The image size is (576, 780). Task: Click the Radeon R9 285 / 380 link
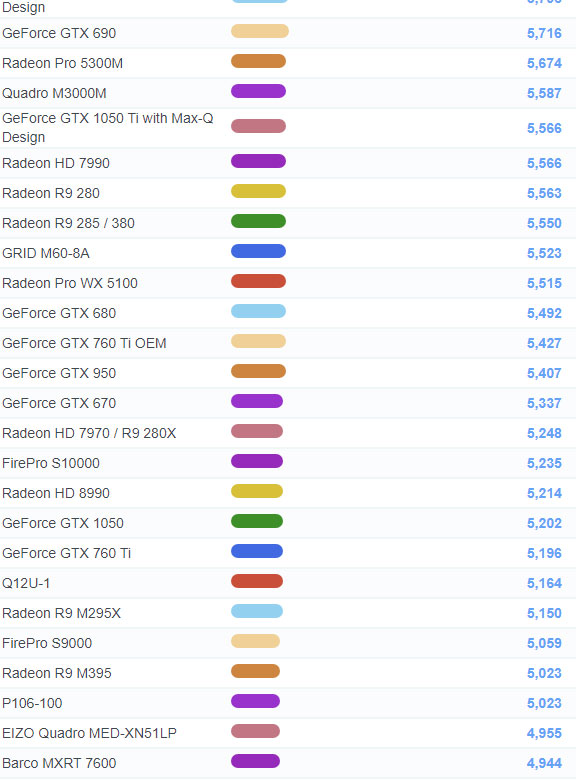tap(68, 223)
